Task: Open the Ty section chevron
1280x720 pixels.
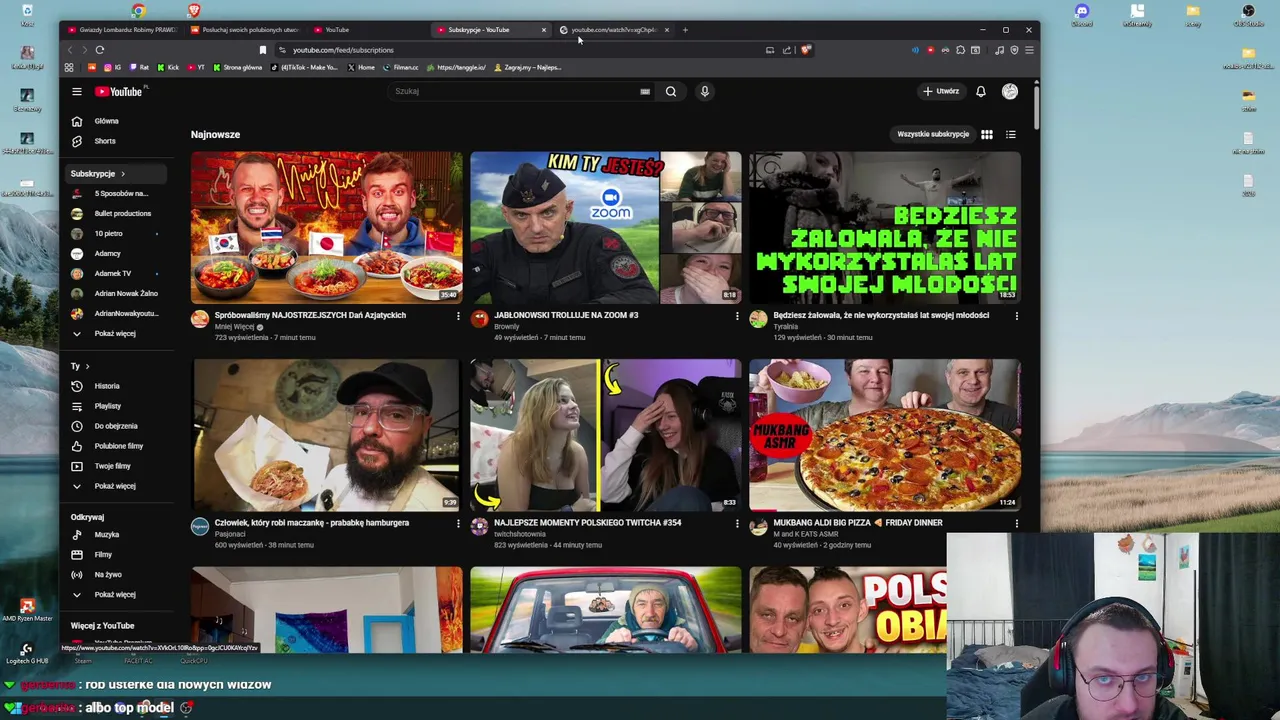Action: [87, 366]
